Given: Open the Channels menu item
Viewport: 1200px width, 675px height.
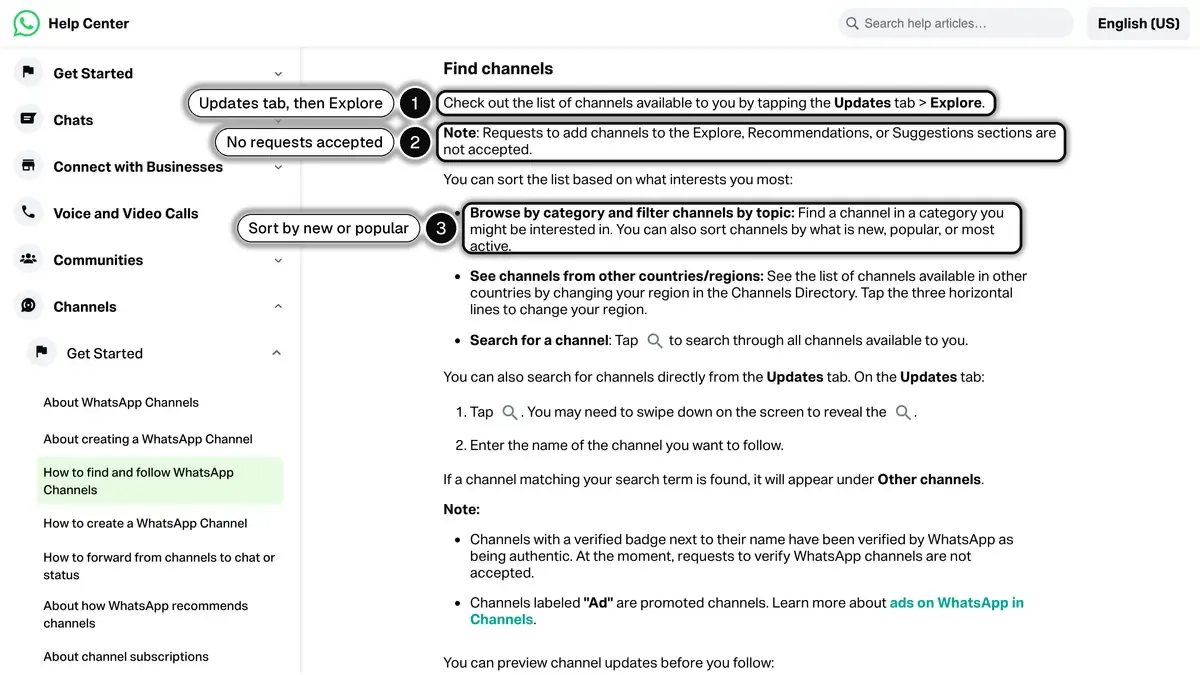Looking at the screenshot, I should (x=85, y=307).
